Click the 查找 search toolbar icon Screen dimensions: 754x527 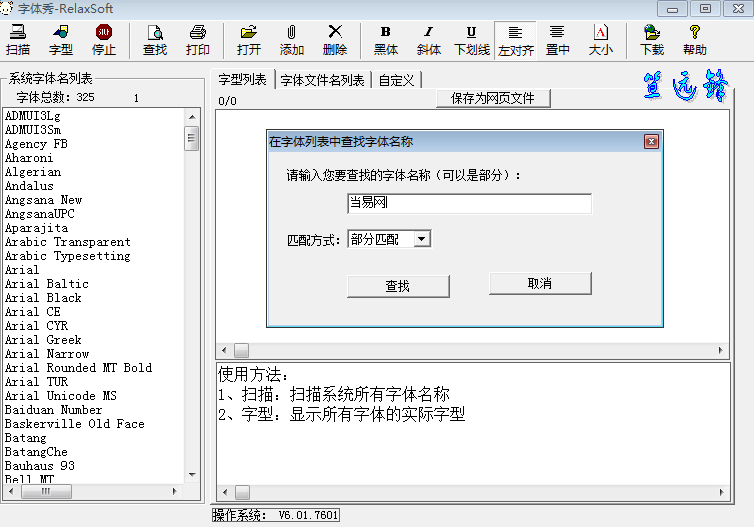[155, 40]
